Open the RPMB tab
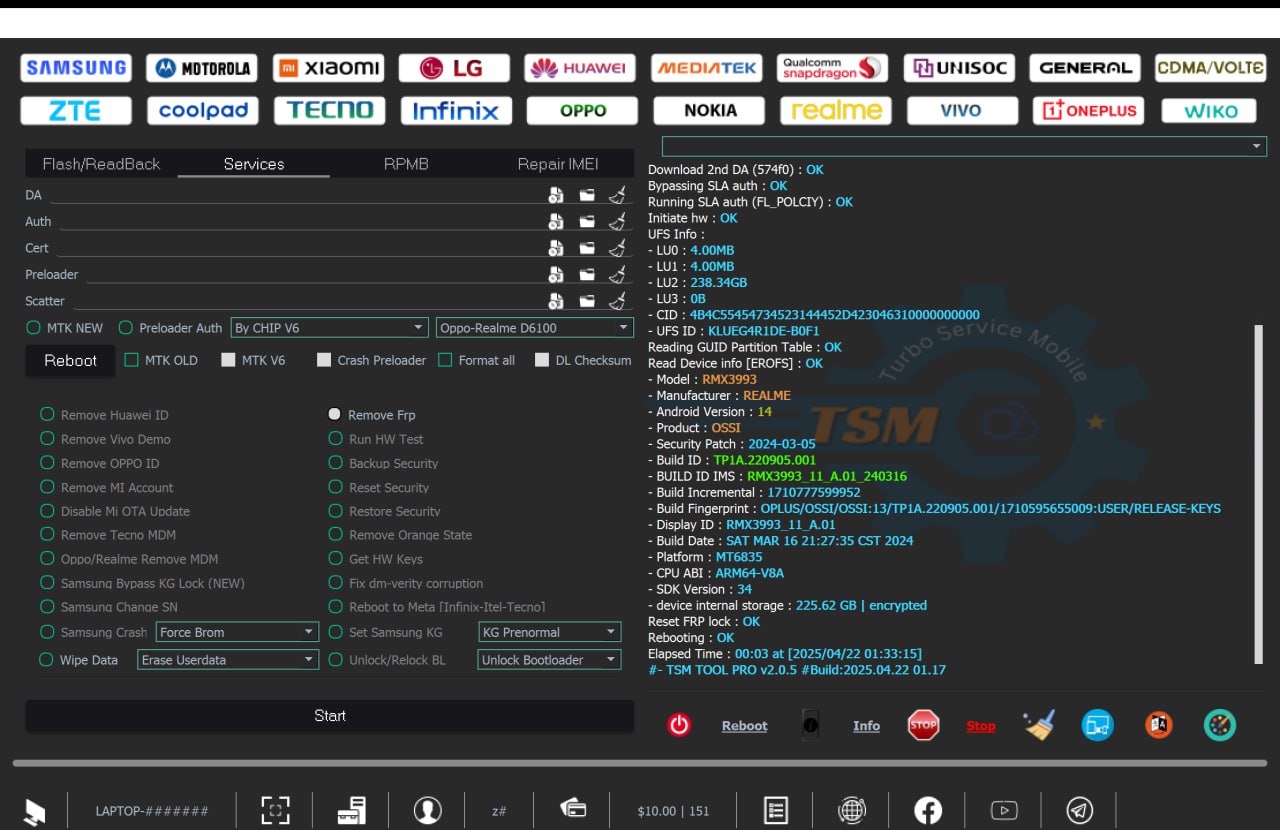Screen dimensions: 1280x830 [x=406, y=164]
